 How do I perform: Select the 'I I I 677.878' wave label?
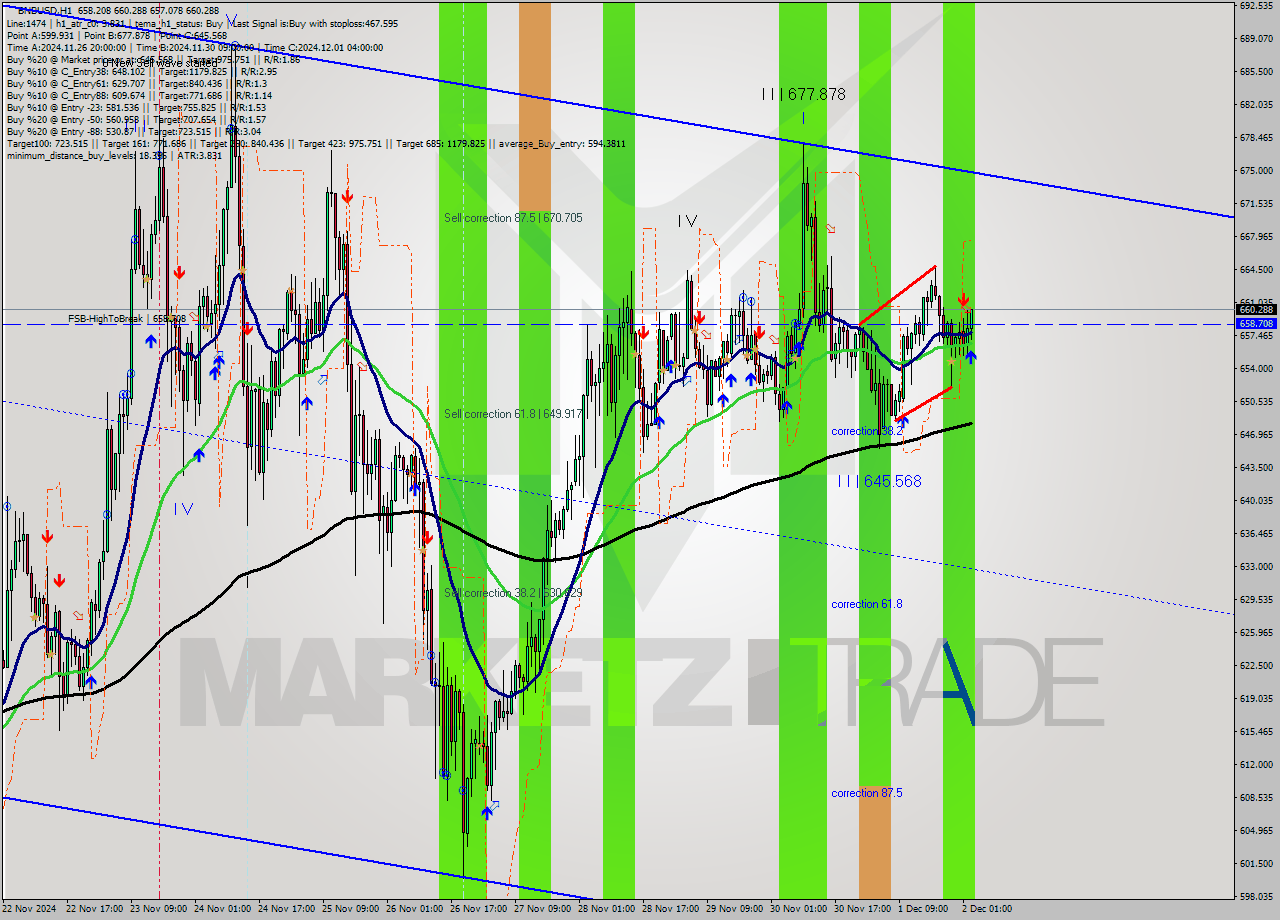803,94
